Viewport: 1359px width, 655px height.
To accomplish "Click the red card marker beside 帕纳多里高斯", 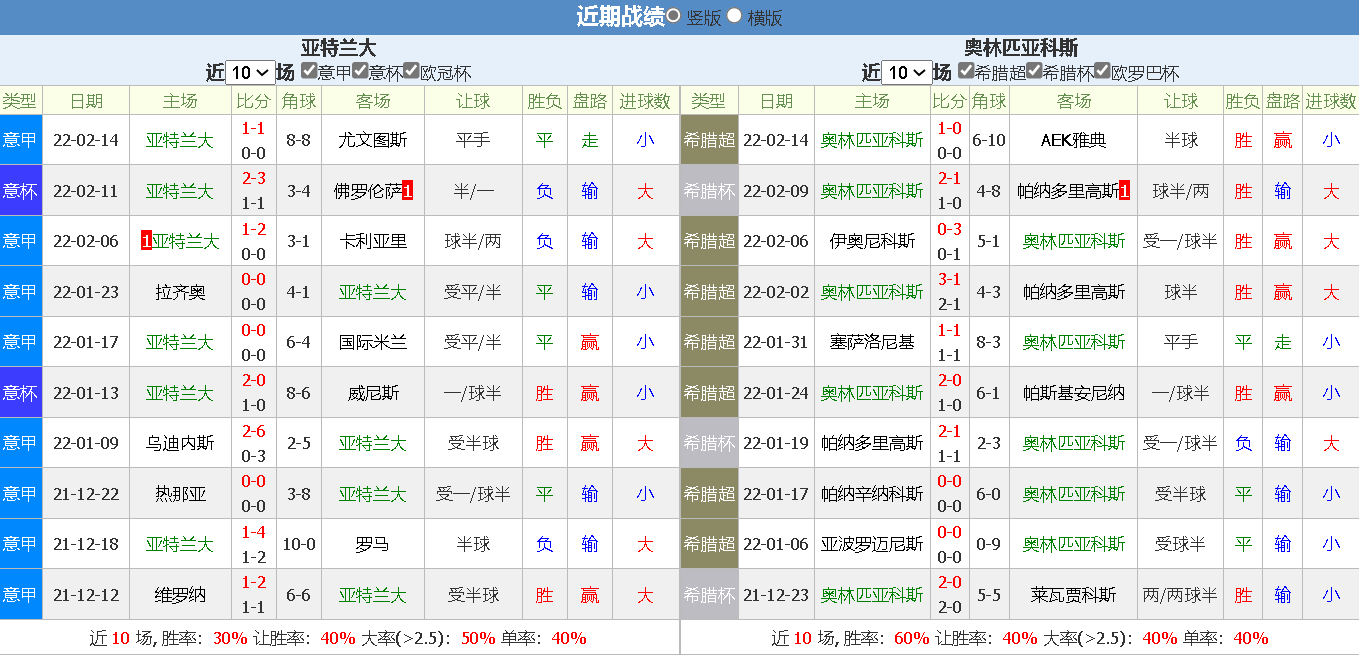I will (x=1125, y=191).
